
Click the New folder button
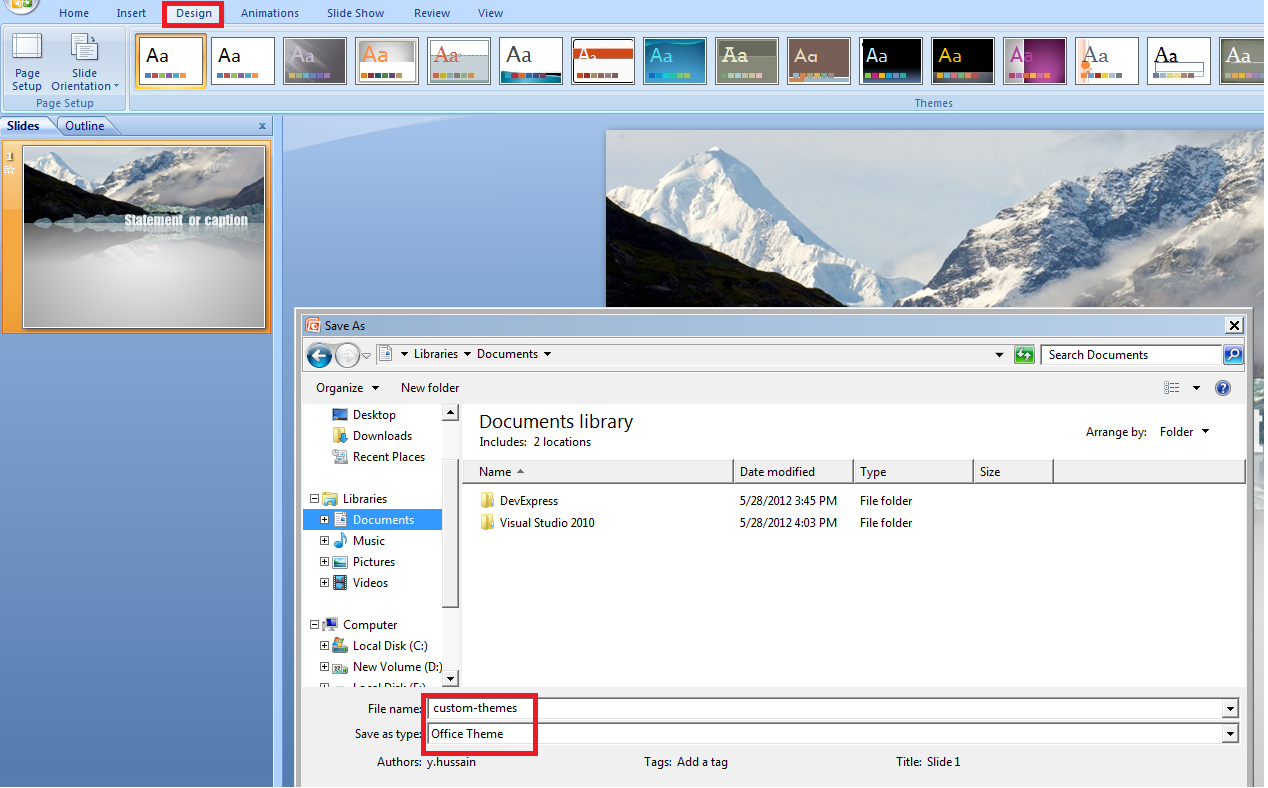tap(429, 388)
